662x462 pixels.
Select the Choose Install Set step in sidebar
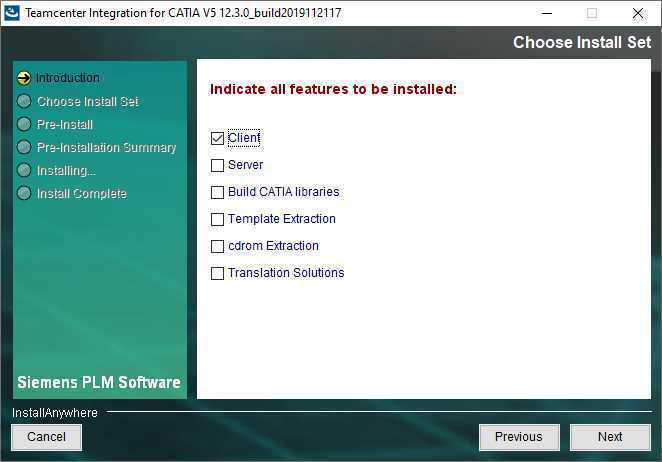88,101
